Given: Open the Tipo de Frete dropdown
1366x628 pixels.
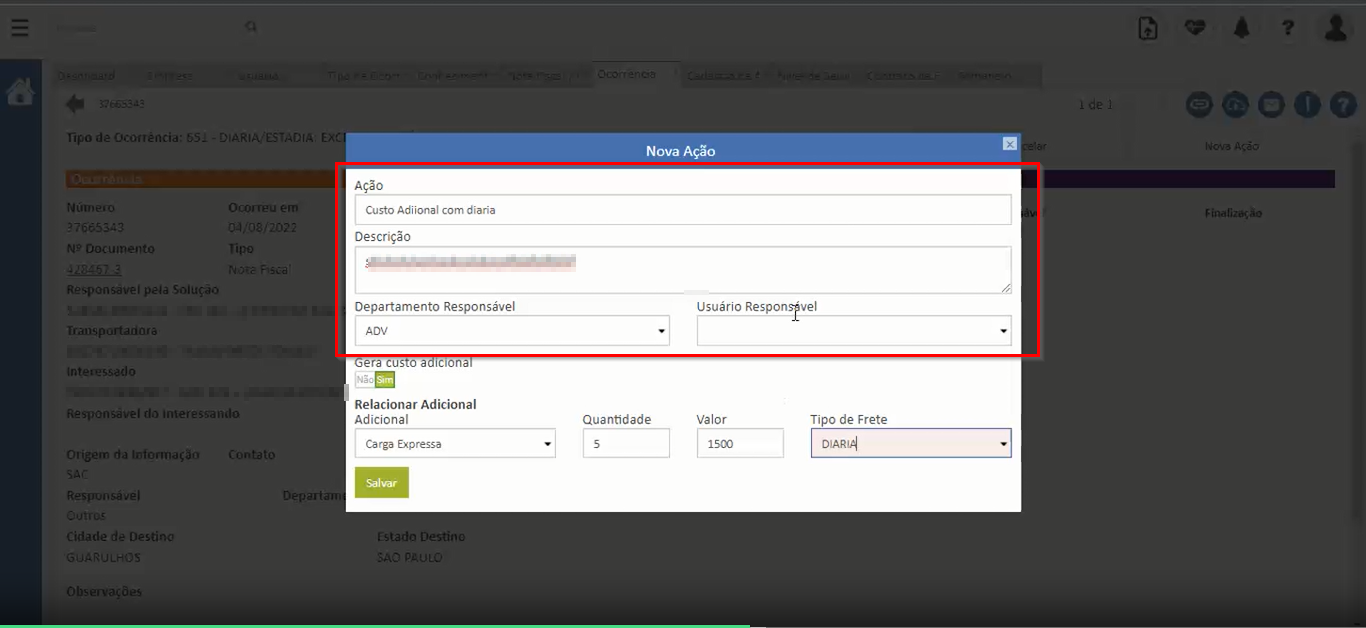Looking at the screenshot, I should (x=910, y=444).
